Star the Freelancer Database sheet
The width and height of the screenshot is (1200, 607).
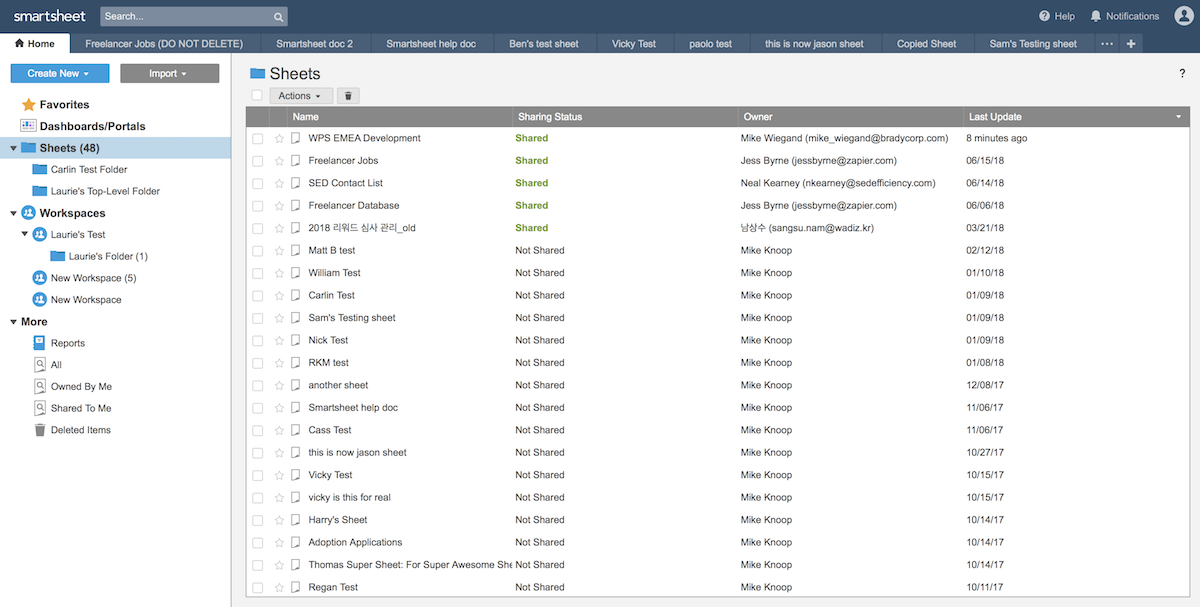(x=279, y=206)
